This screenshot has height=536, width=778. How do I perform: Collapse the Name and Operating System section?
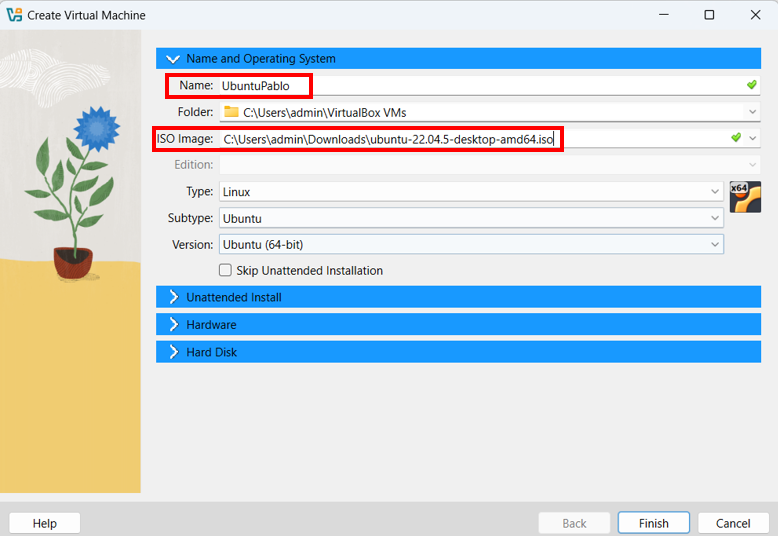[173, 59]
